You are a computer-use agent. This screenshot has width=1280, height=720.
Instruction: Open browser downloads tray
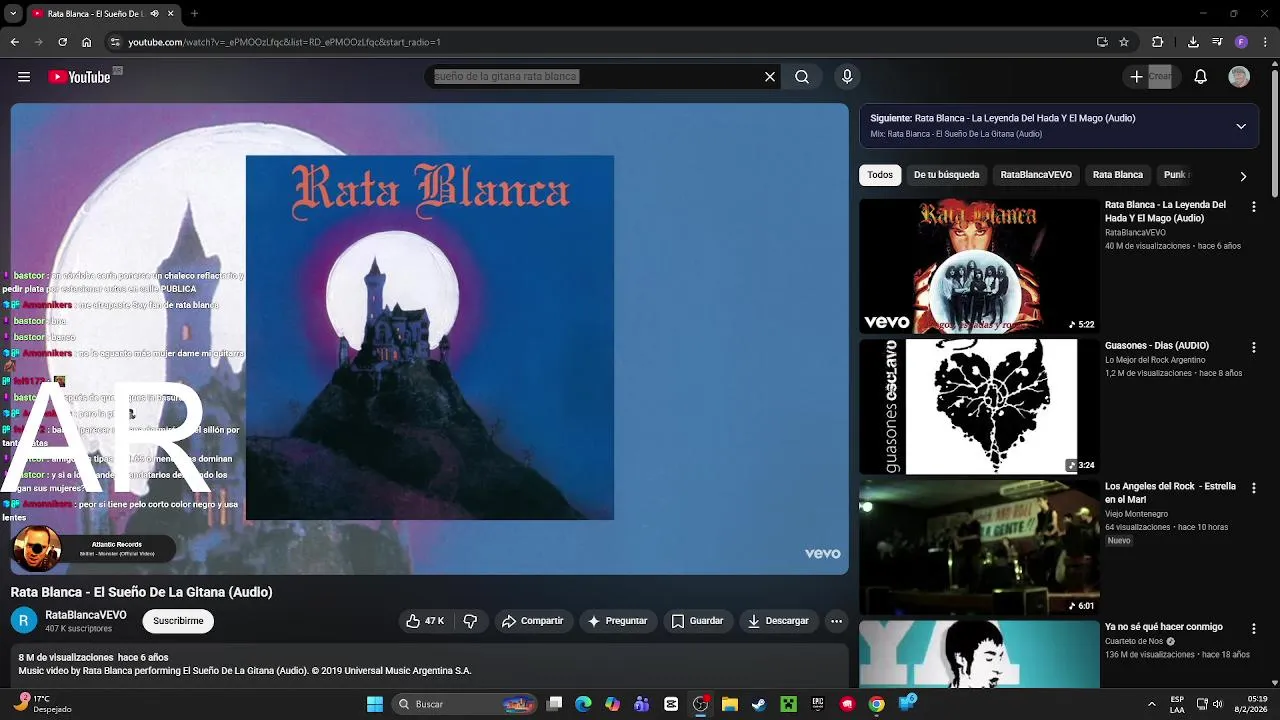[x=1193, y=42]
